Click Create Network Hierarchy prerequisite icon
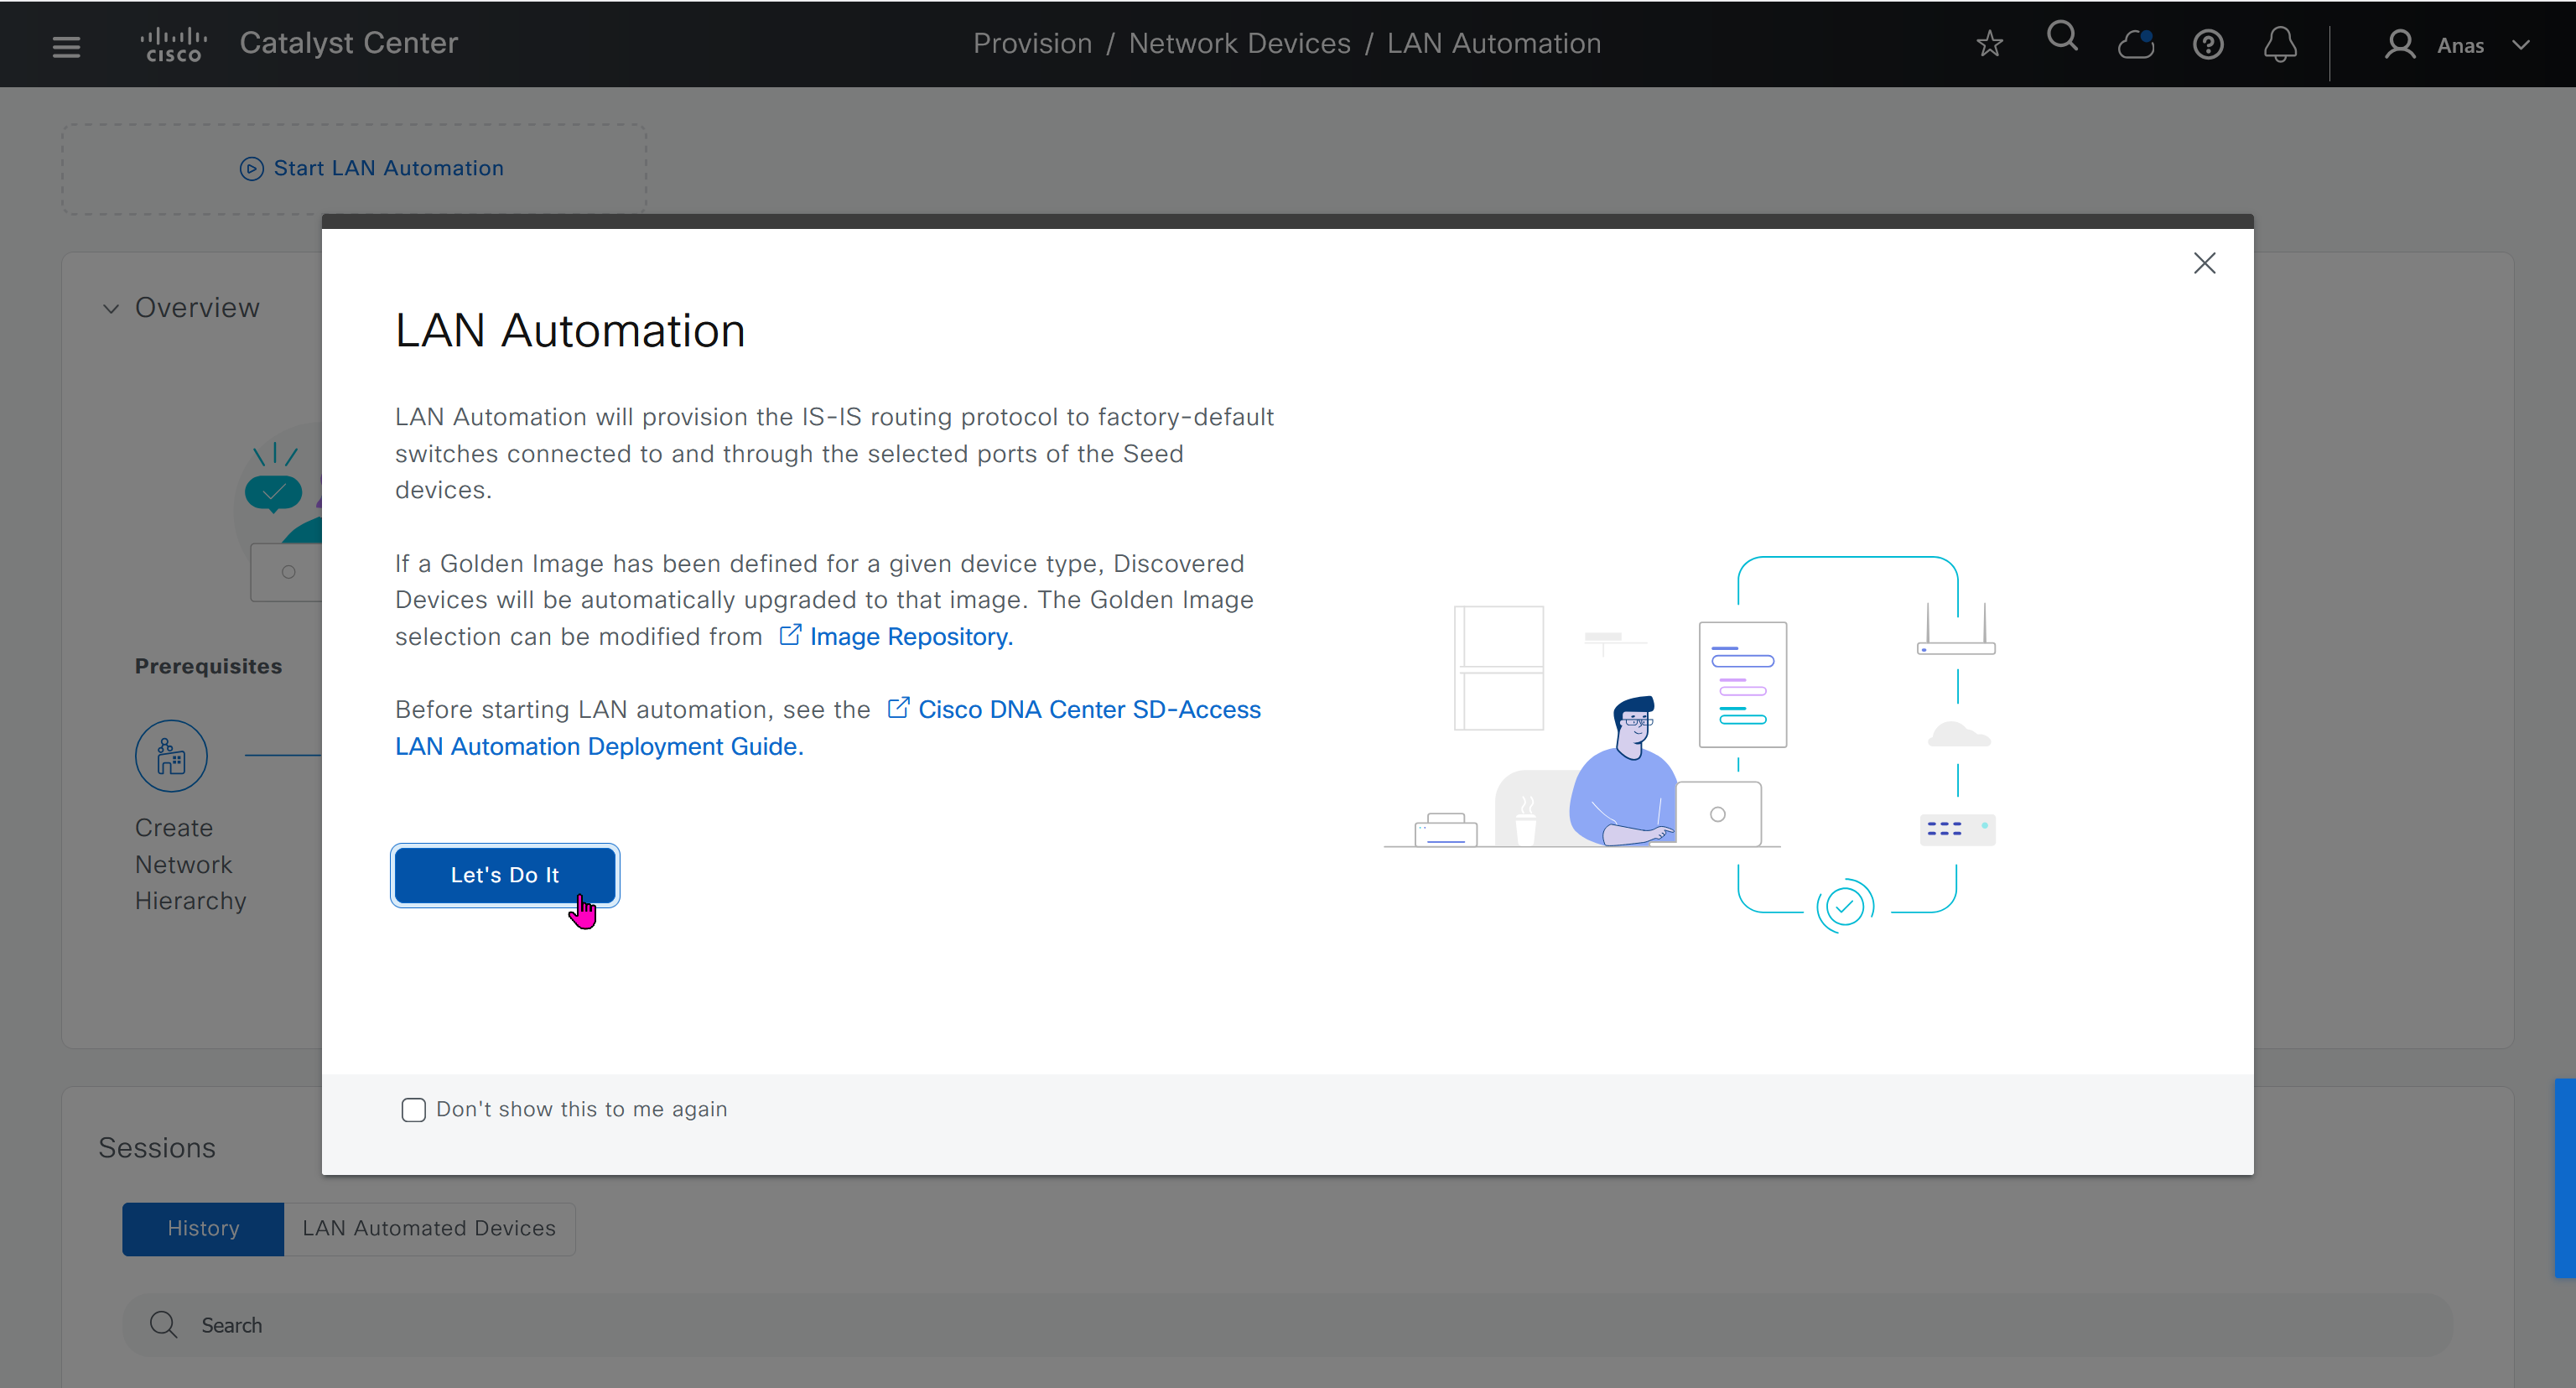This screenshot has width=2576, height=1388. [x=171, y=756]
